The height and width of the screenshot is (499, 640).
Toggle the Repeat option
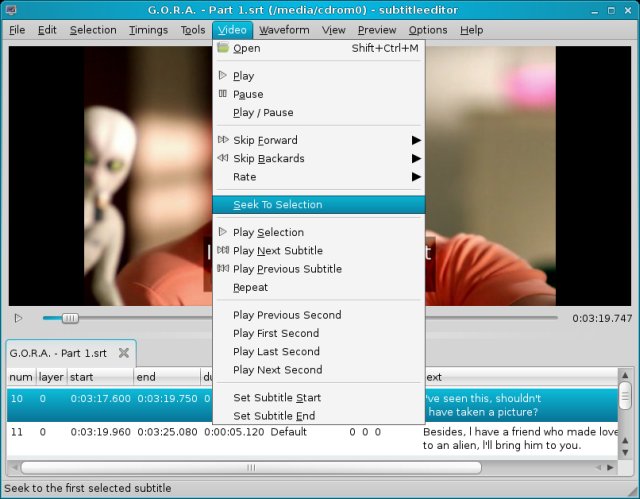click(250, 287)
